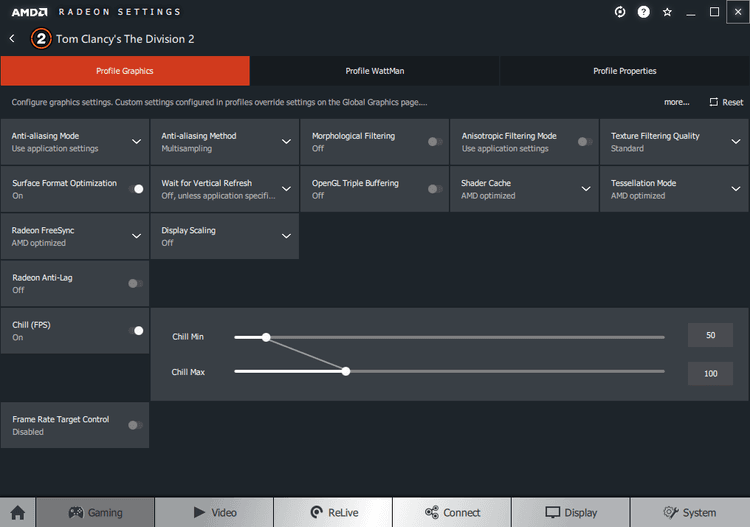The height and width of the screenshot is (527, 750).
Task: Enable the Radeon Anti-Lag toggle
Action: [135, 284]
